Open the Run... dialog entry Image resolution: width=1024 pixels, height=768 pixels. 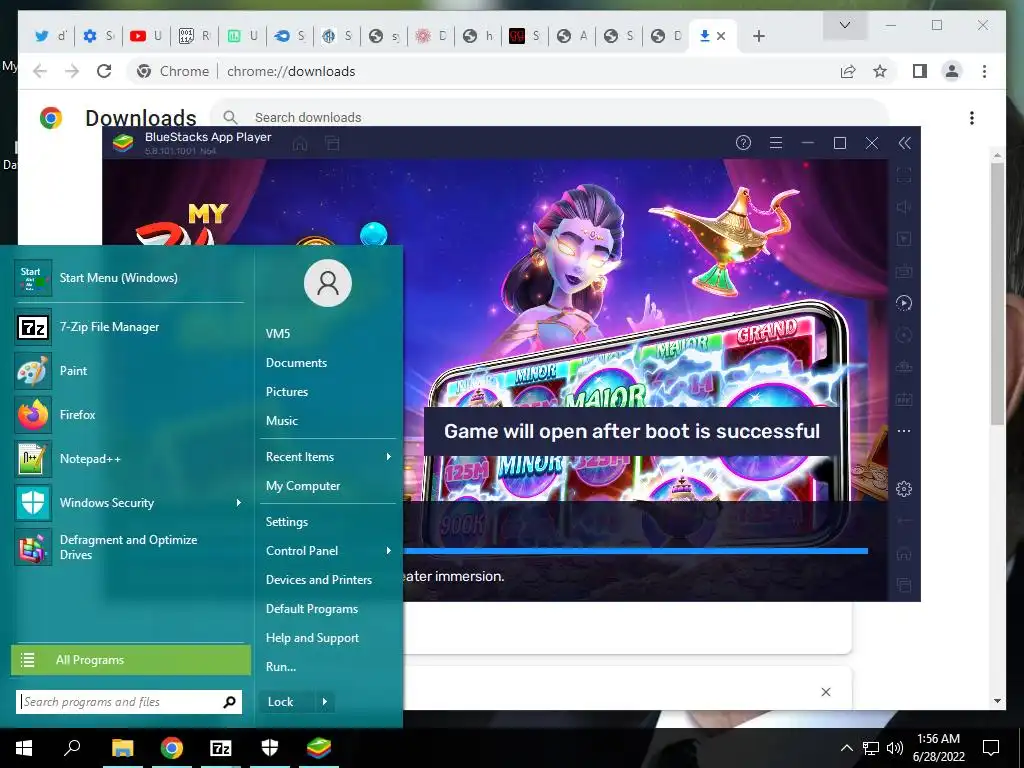(281, 667)
